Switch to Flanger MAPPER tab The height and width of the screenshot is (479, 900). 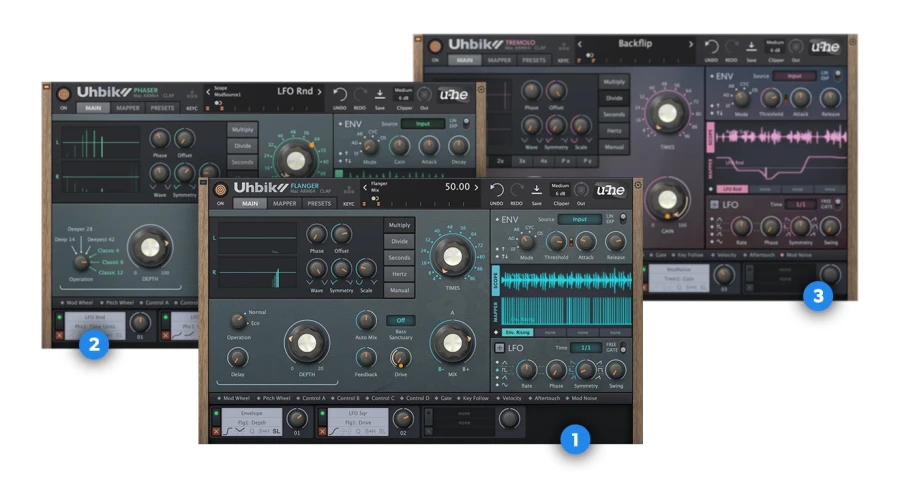pyautogui.click(x=284, y=204)
